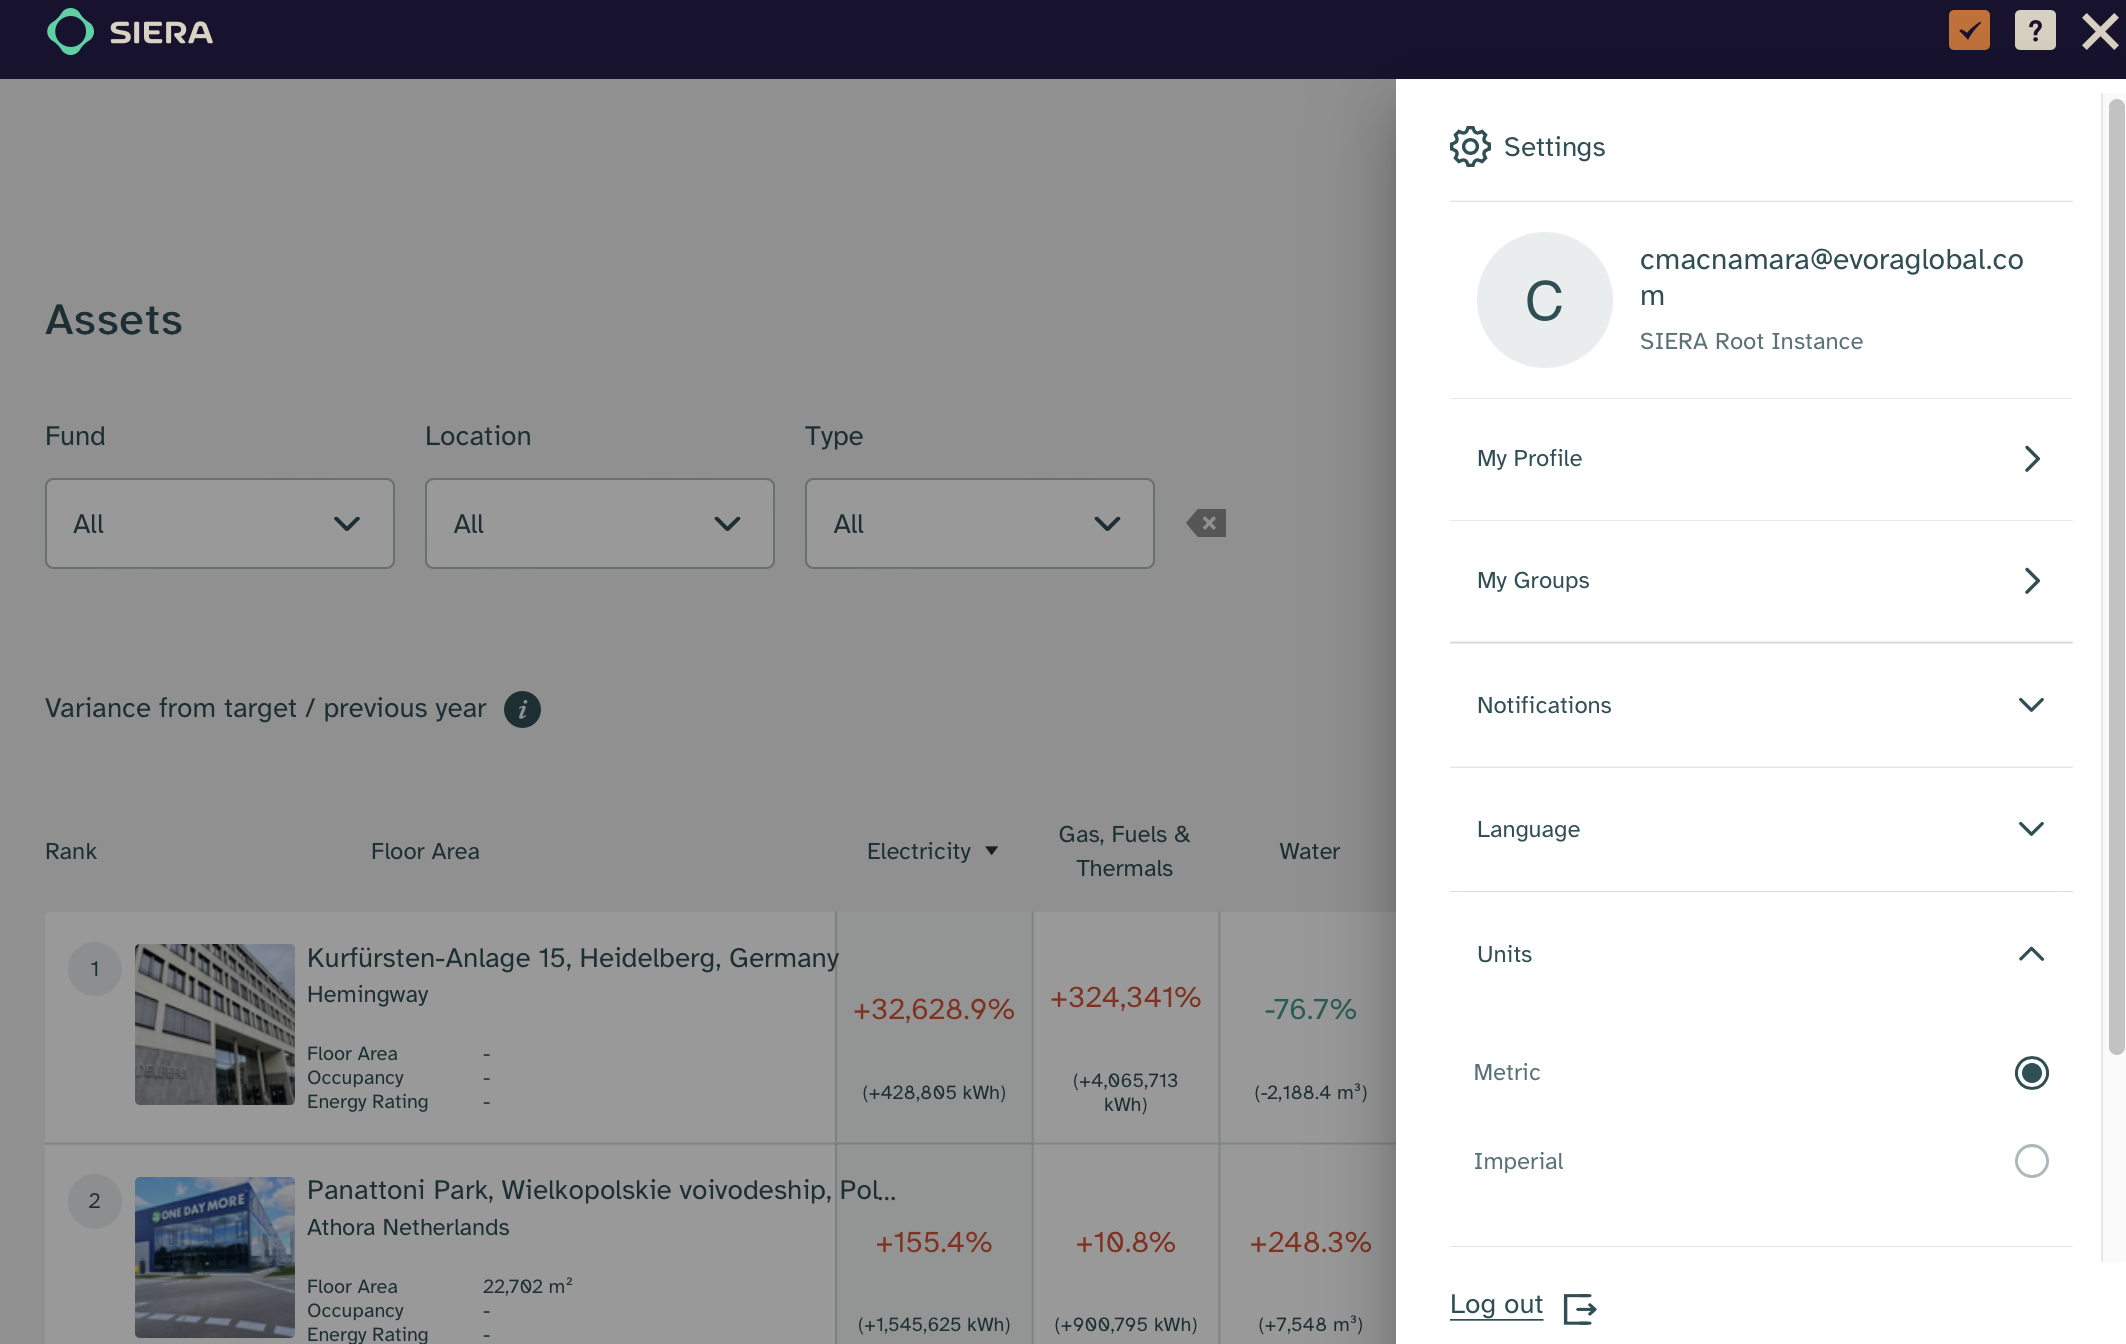
Task: Open the Fund dropdown
Action: click(220, 524)
